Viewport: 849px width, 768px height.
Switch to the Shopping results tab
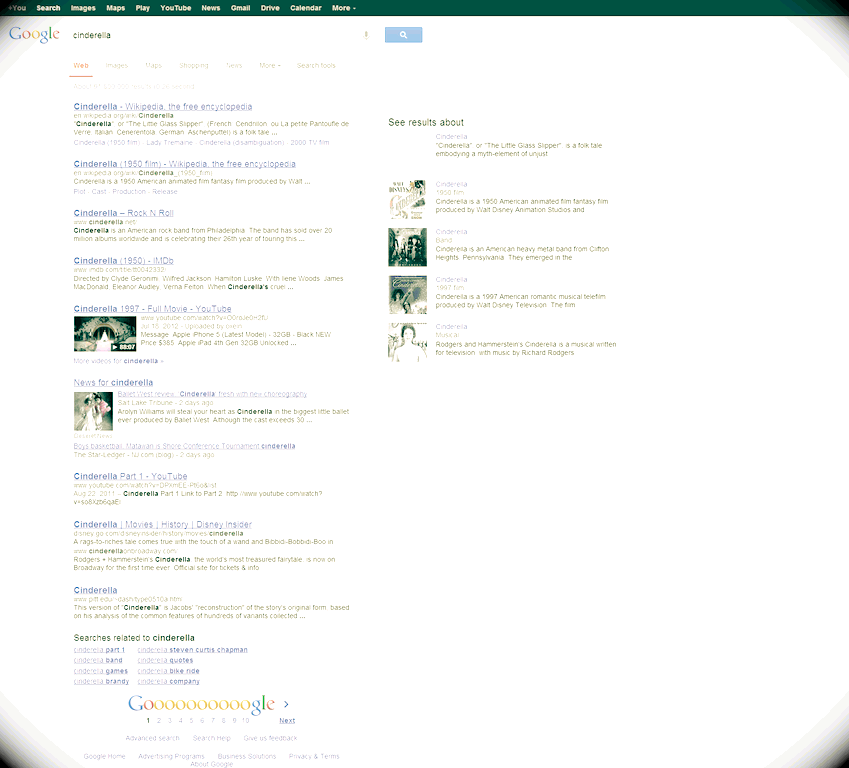194,66
